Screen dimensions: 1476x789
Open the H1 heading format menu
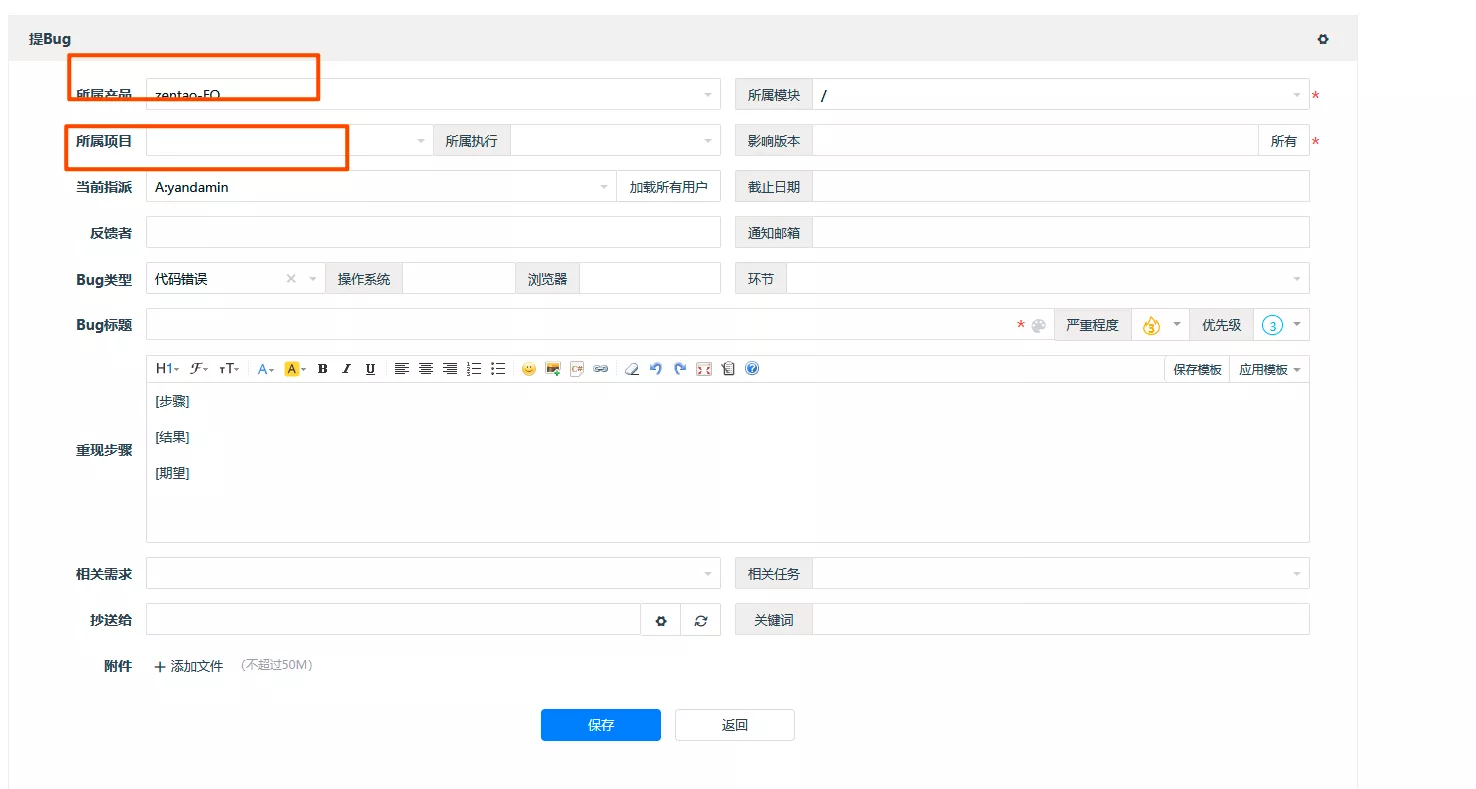tap(167, 369)
